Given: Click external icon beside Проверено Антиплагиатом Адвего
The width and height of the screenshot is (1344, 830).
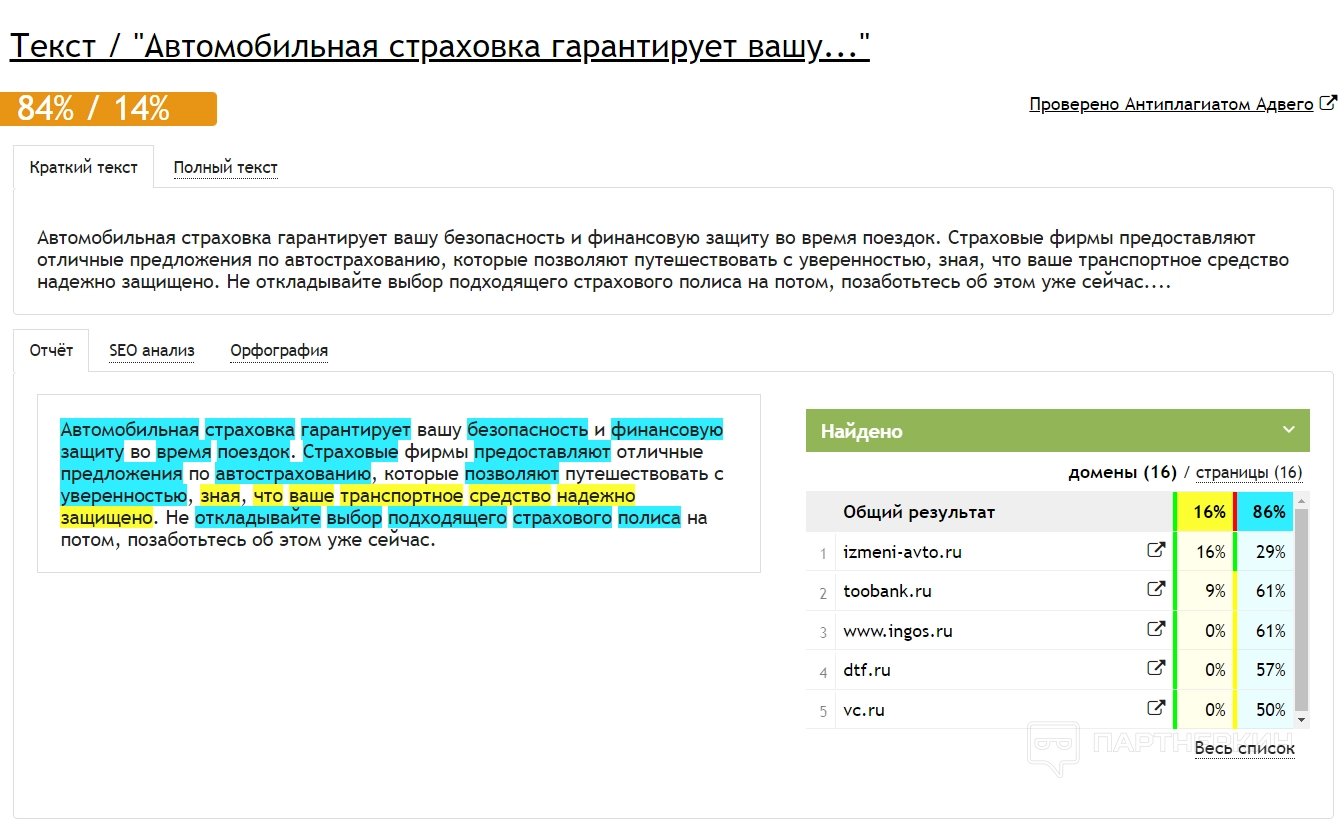Looking at the screenshot, I should [x=1328, y=103].
